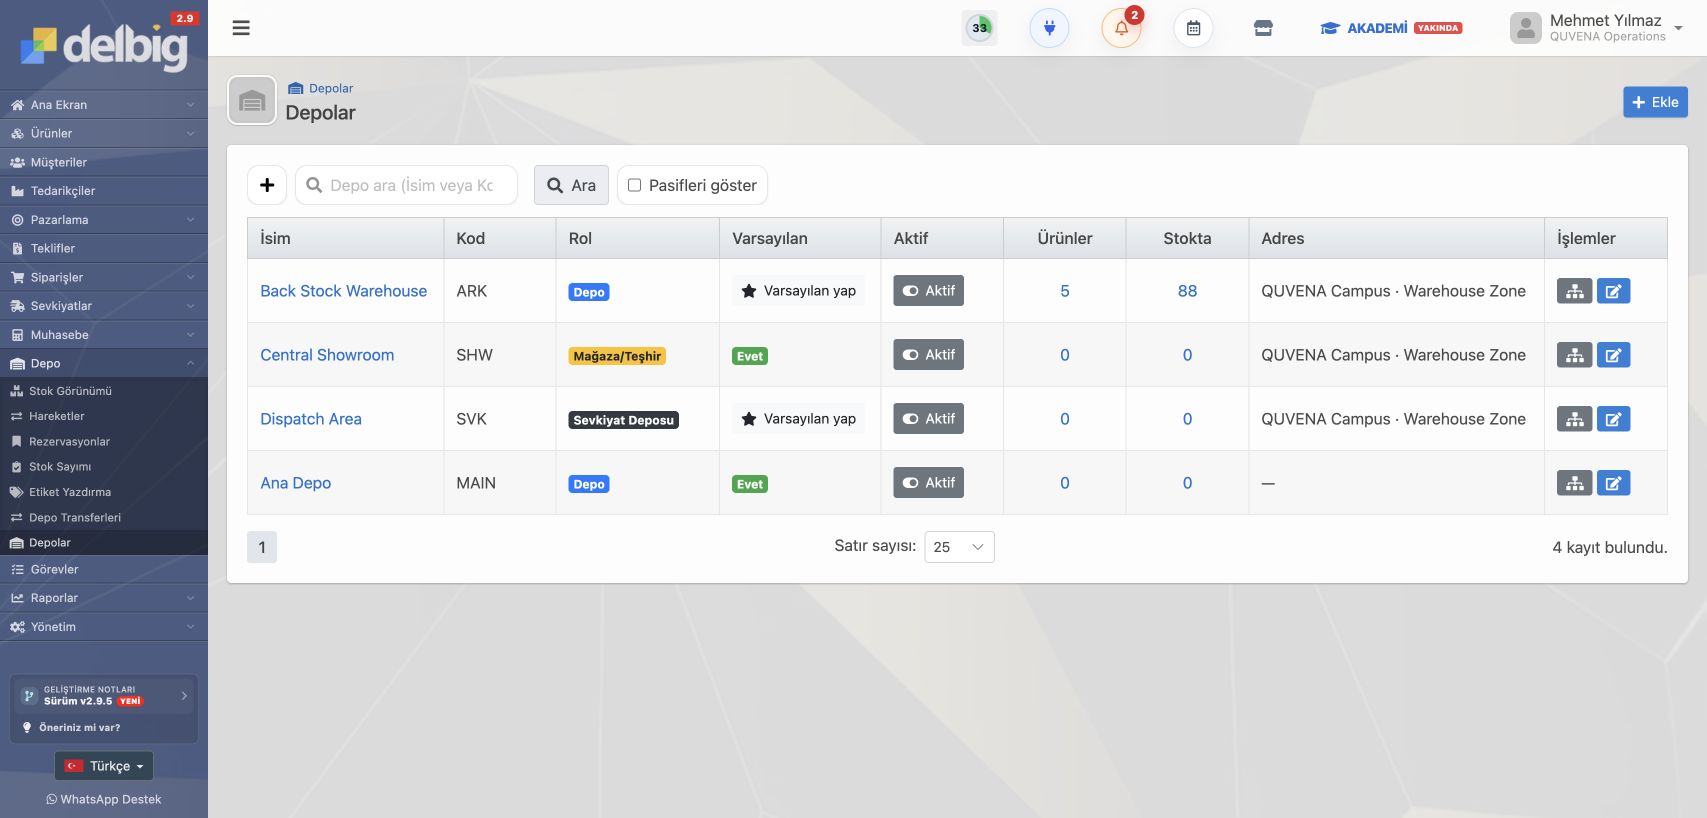
Task: Open Central Showroom link
Action: 327,355
